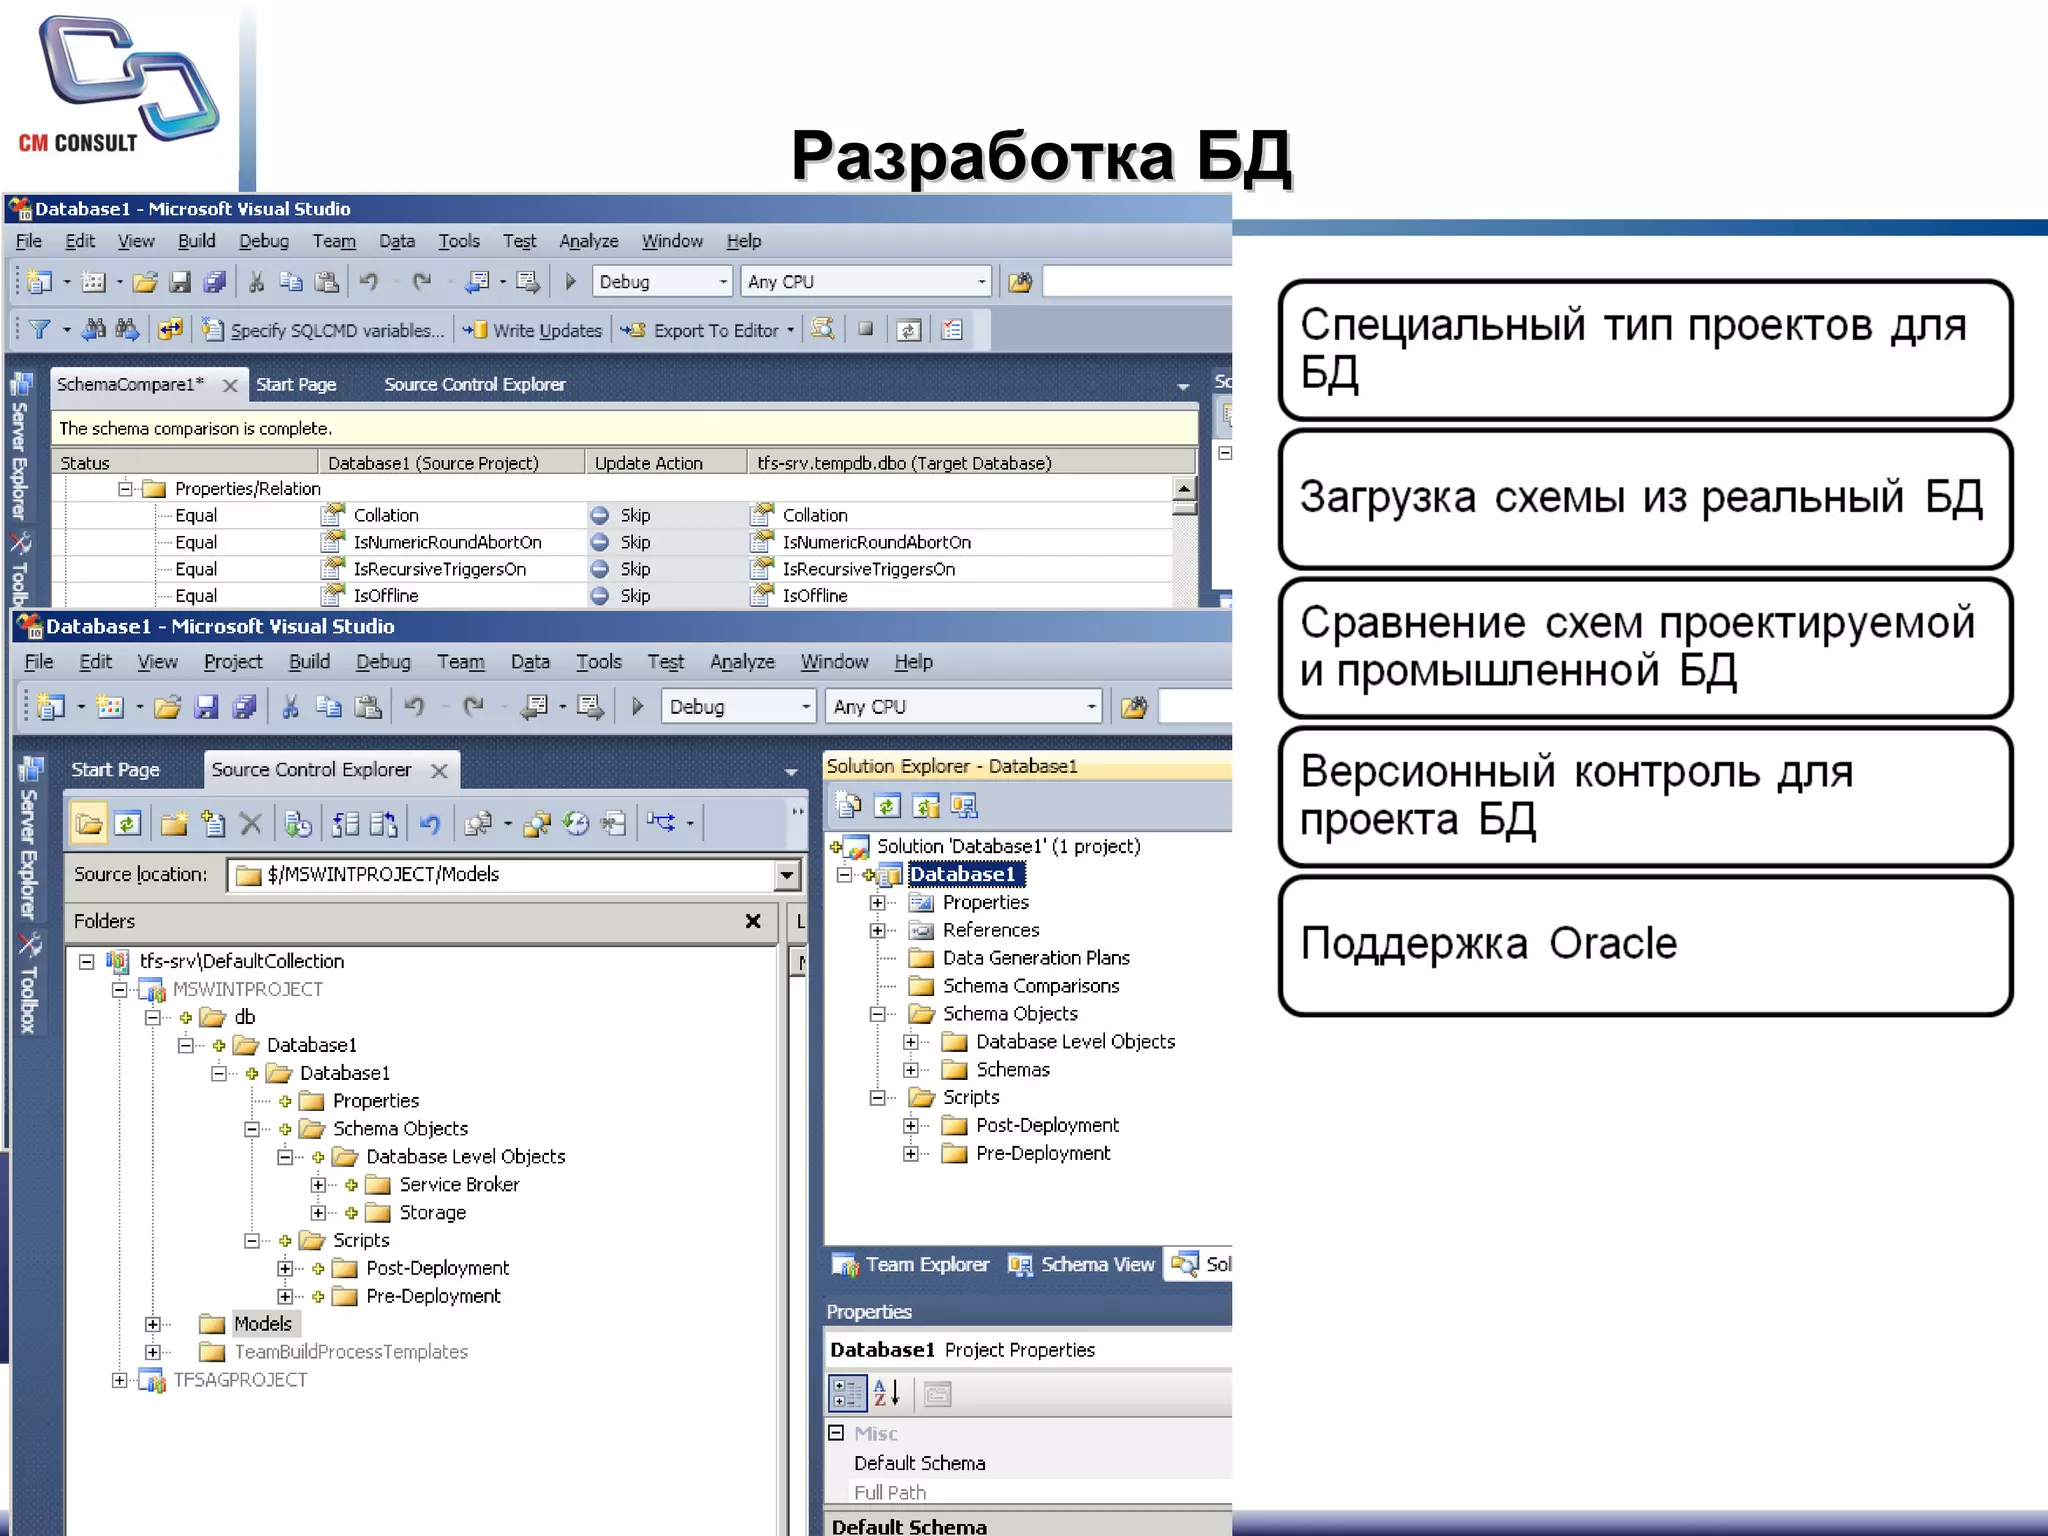Open Debug configuration dropdown in lower toolbar
The image size is (2048, 1536).
pyautogui.click(x=738, y=707)
